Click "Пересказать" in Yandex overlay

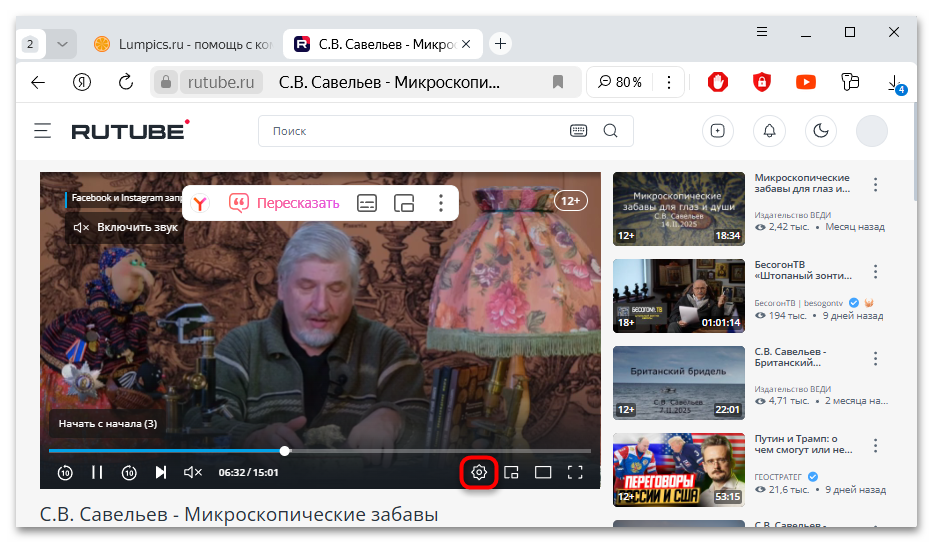[284, 203]
